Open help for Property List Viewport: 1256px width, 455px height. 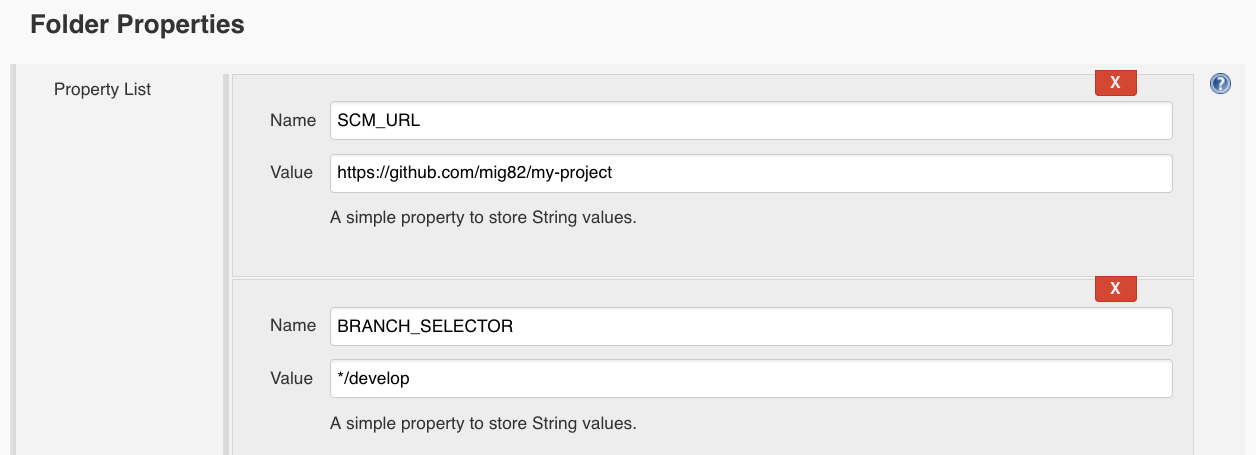click(x=1220, y=84)
